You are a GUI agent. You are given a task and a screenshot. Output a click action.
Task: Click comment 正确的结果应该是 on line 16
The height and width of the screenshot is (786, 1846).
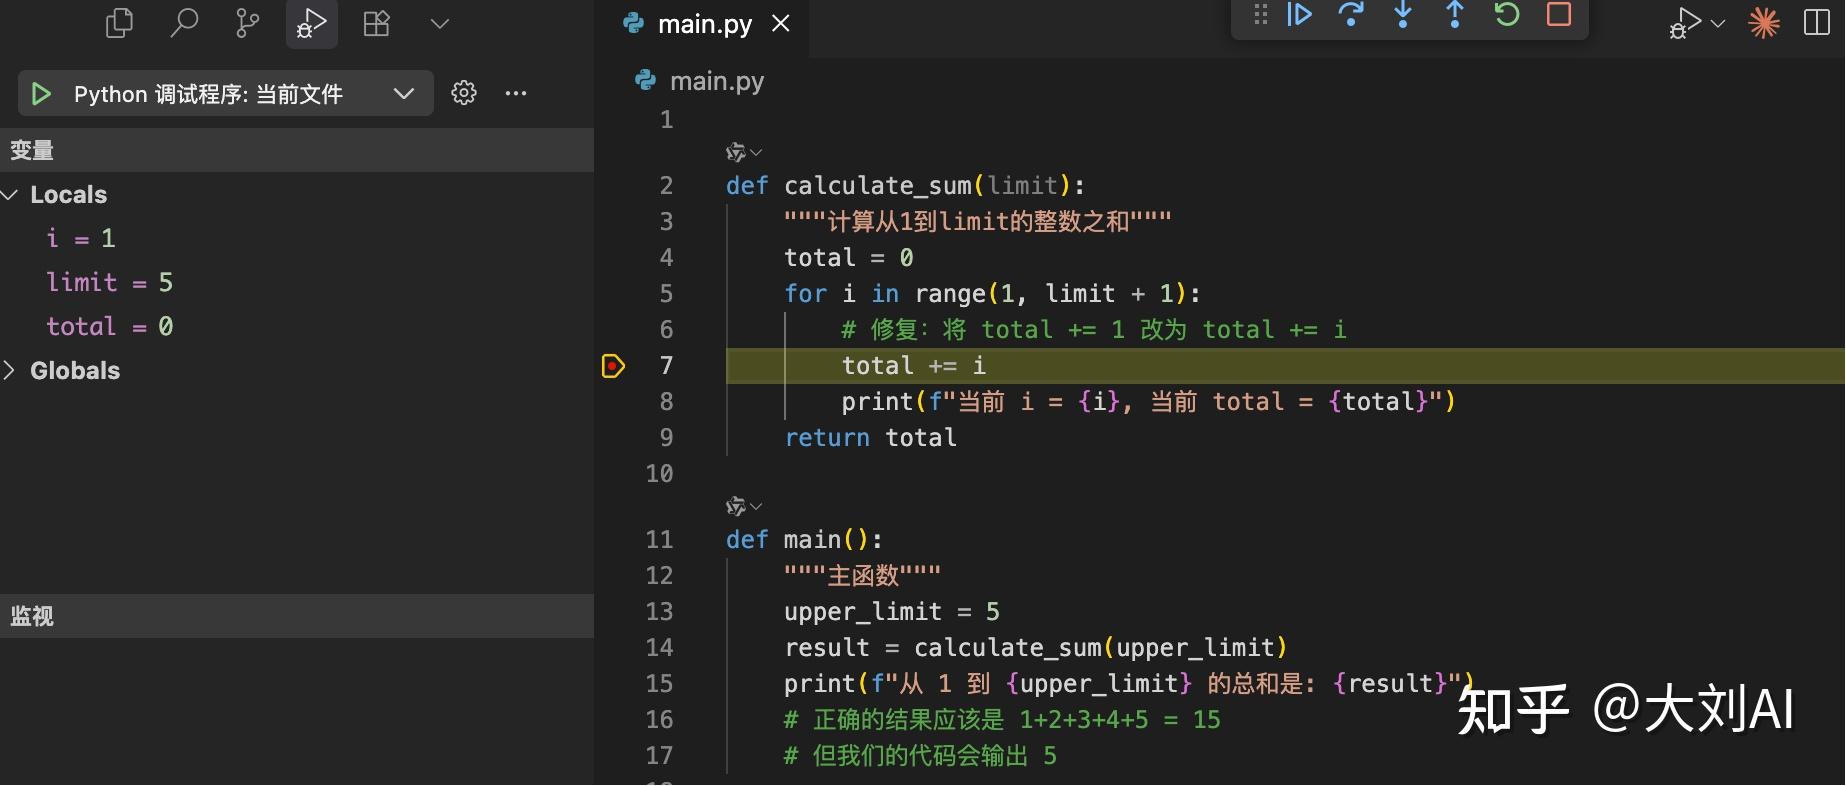point(1002,720)
